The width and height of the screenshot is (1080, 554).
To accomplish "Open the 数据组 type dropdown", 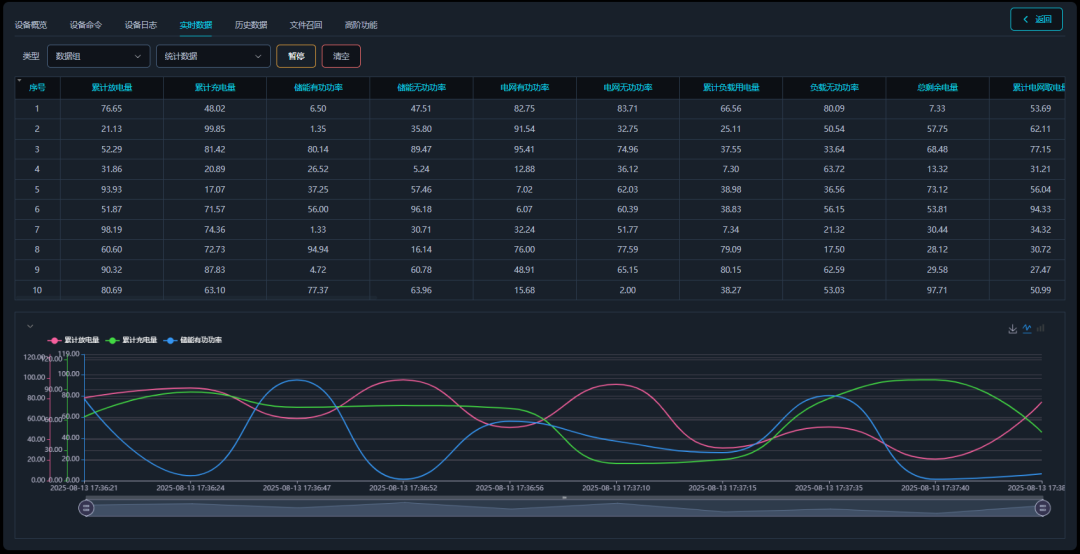I will (x=98, y=56).
